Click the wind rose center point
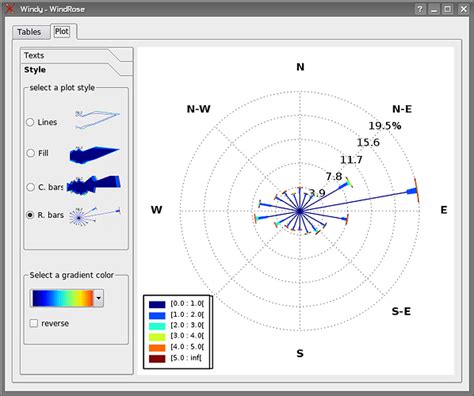Screen dimensions: 474x396 [x=300, y=211]
